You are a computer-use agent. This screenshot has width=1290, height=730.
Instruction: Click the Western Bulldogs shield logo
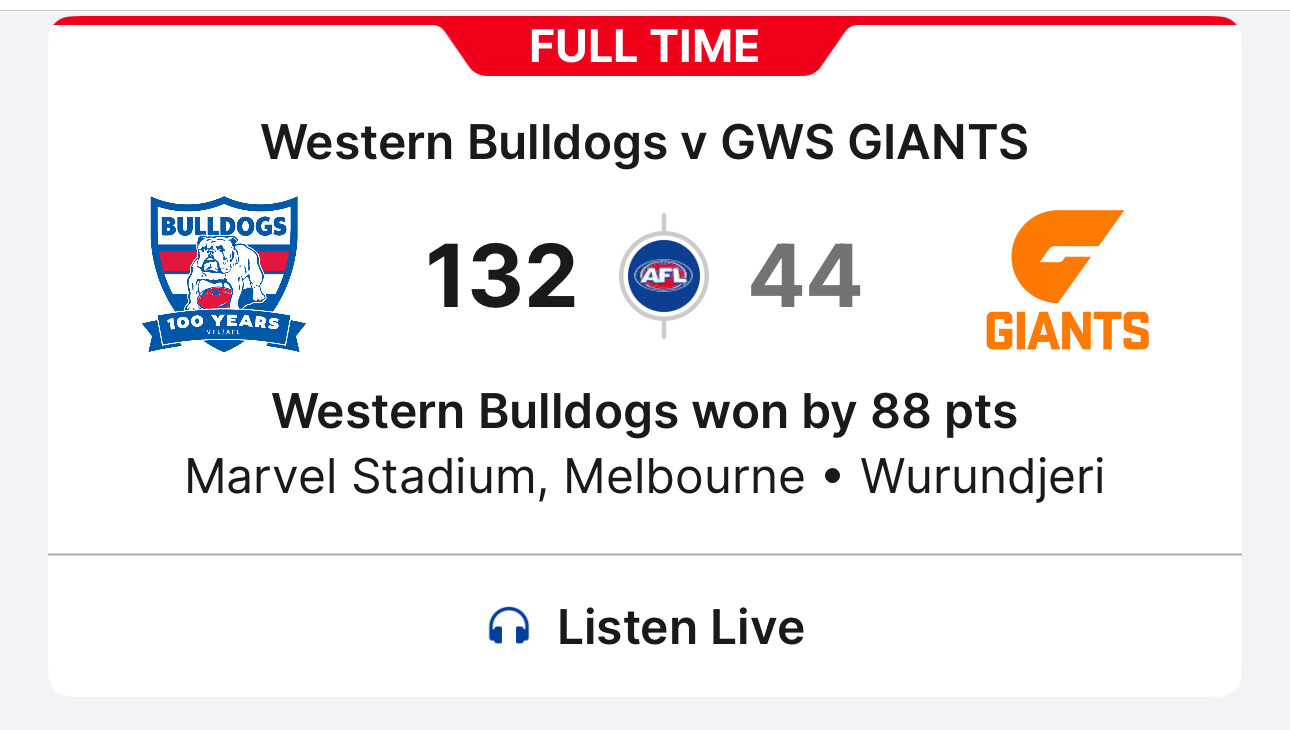point(224,274)
